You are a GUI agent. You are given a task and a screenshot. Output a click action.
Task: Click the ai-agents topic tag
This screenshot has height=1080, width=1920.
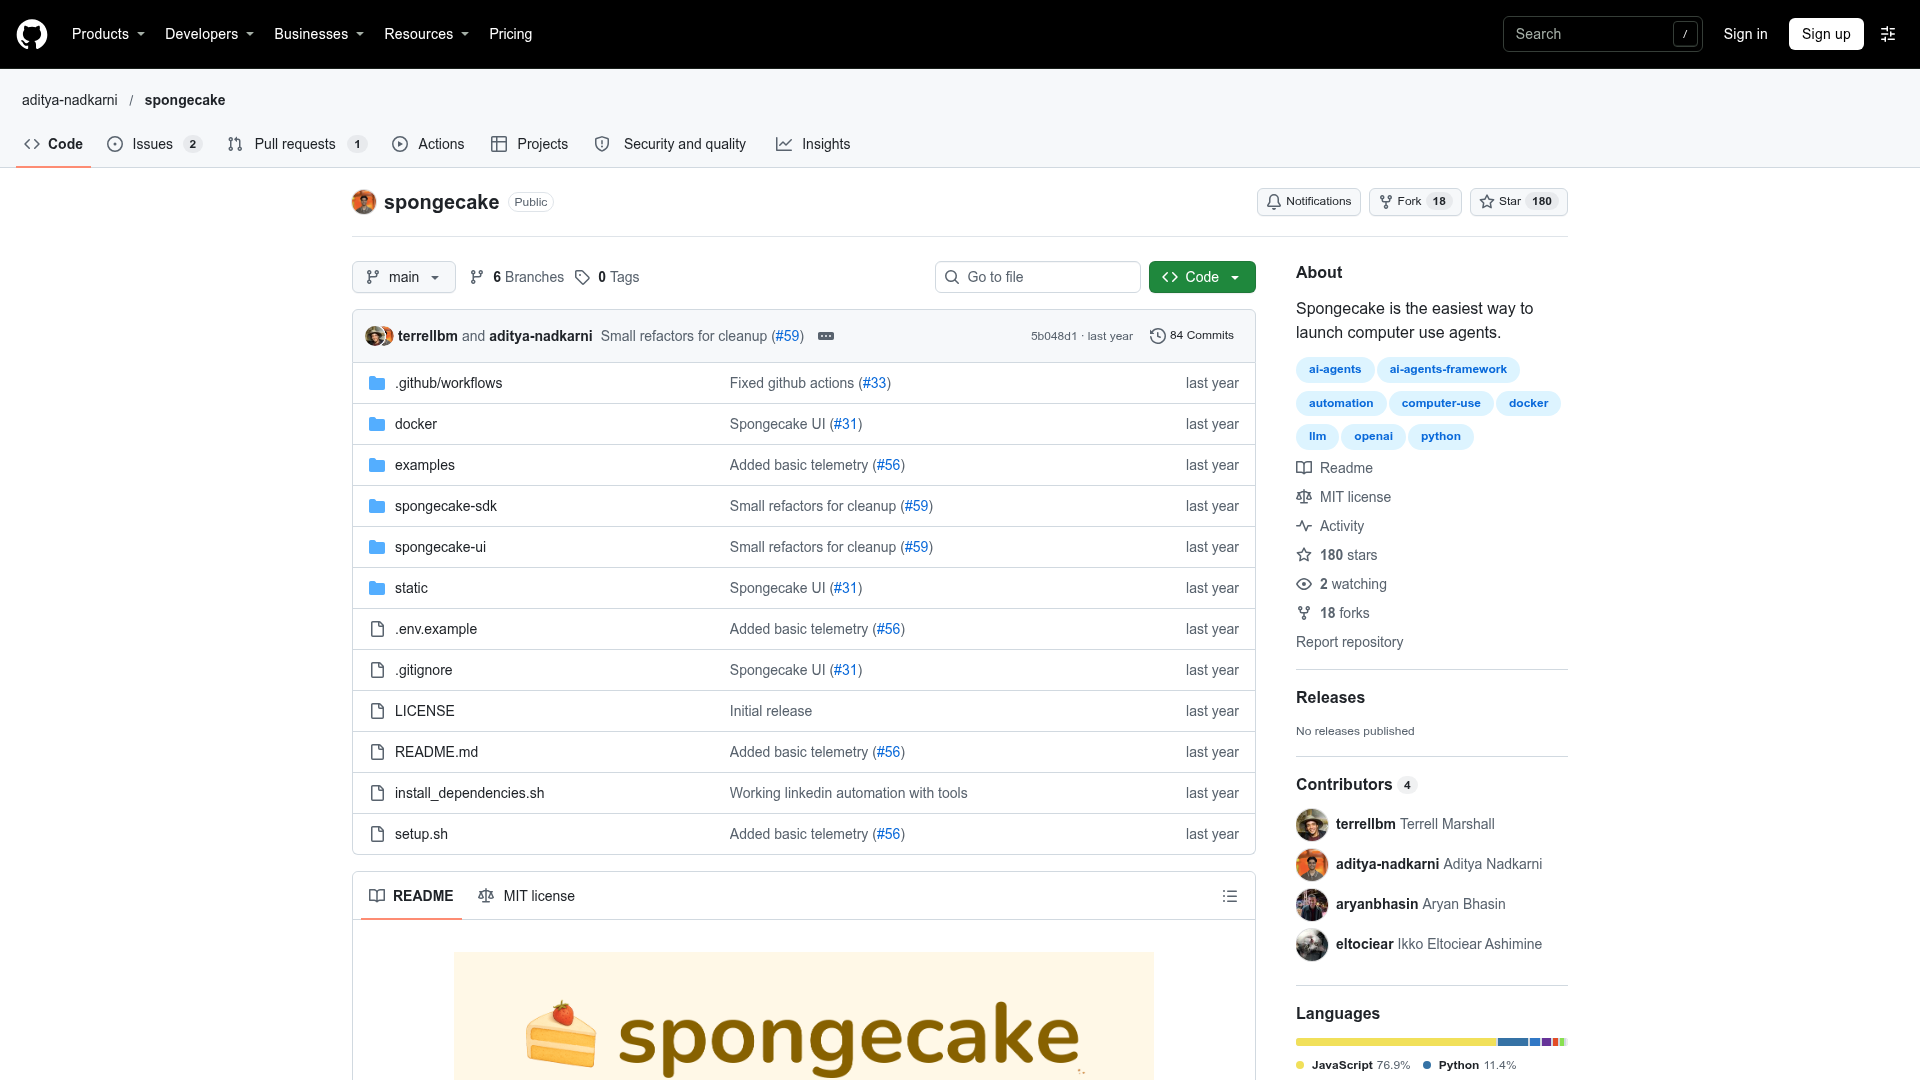[x=1335, y=370]
